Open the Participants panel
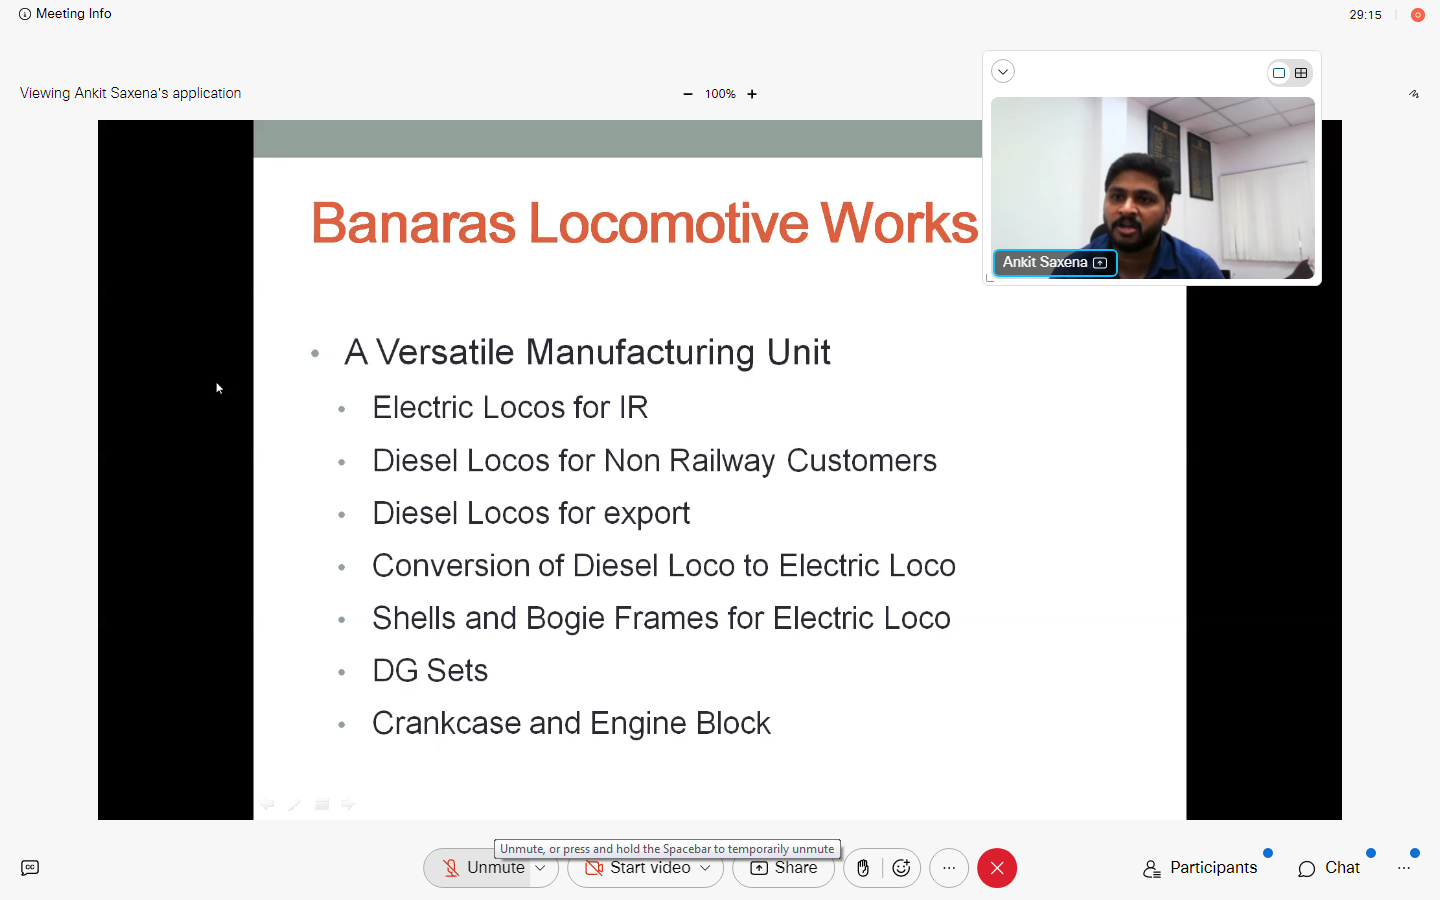Screen dimensions: 1440x900 coord(1200,868)
